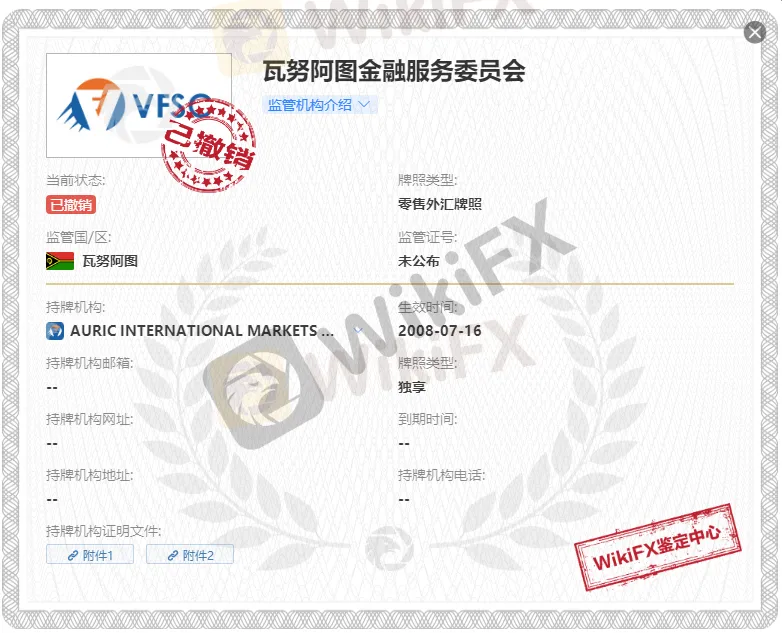Click the 当前状态 label
Viewport: 782px width, 633px height.
[x=76, y=180]
